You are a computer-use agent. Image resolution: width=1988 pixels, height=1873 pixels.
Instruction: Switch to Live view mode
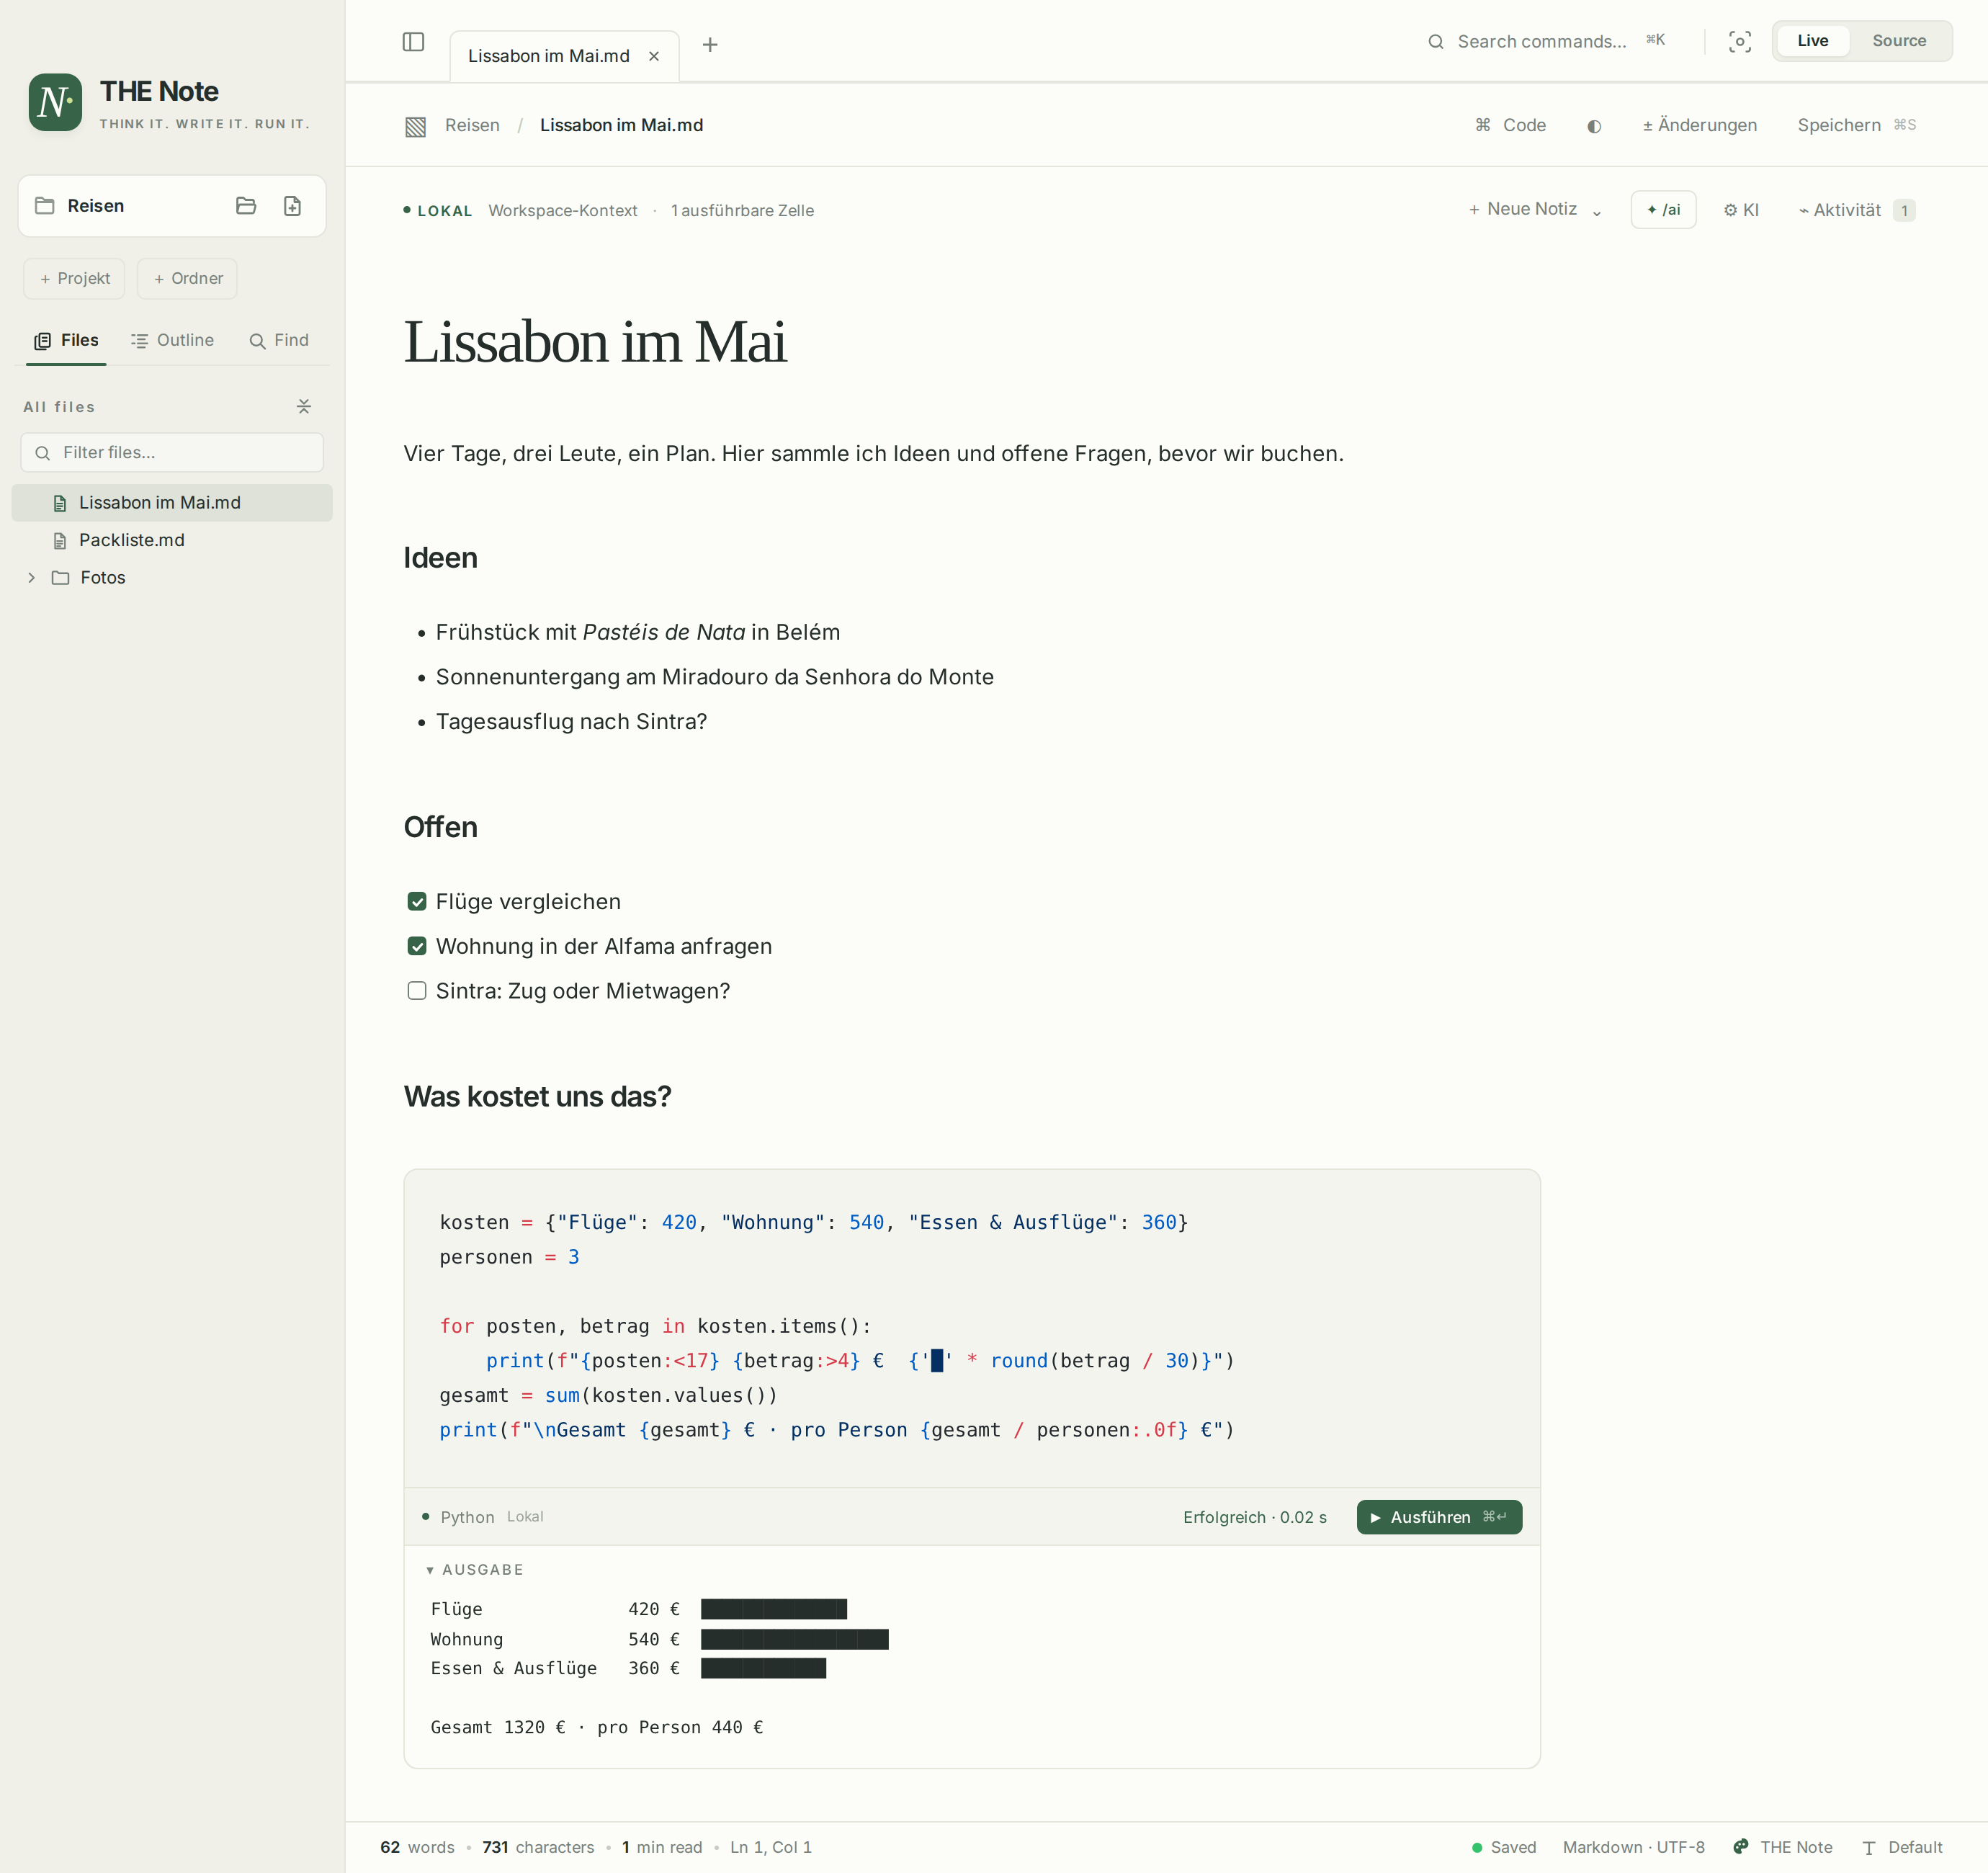[x=1812, y=41]
